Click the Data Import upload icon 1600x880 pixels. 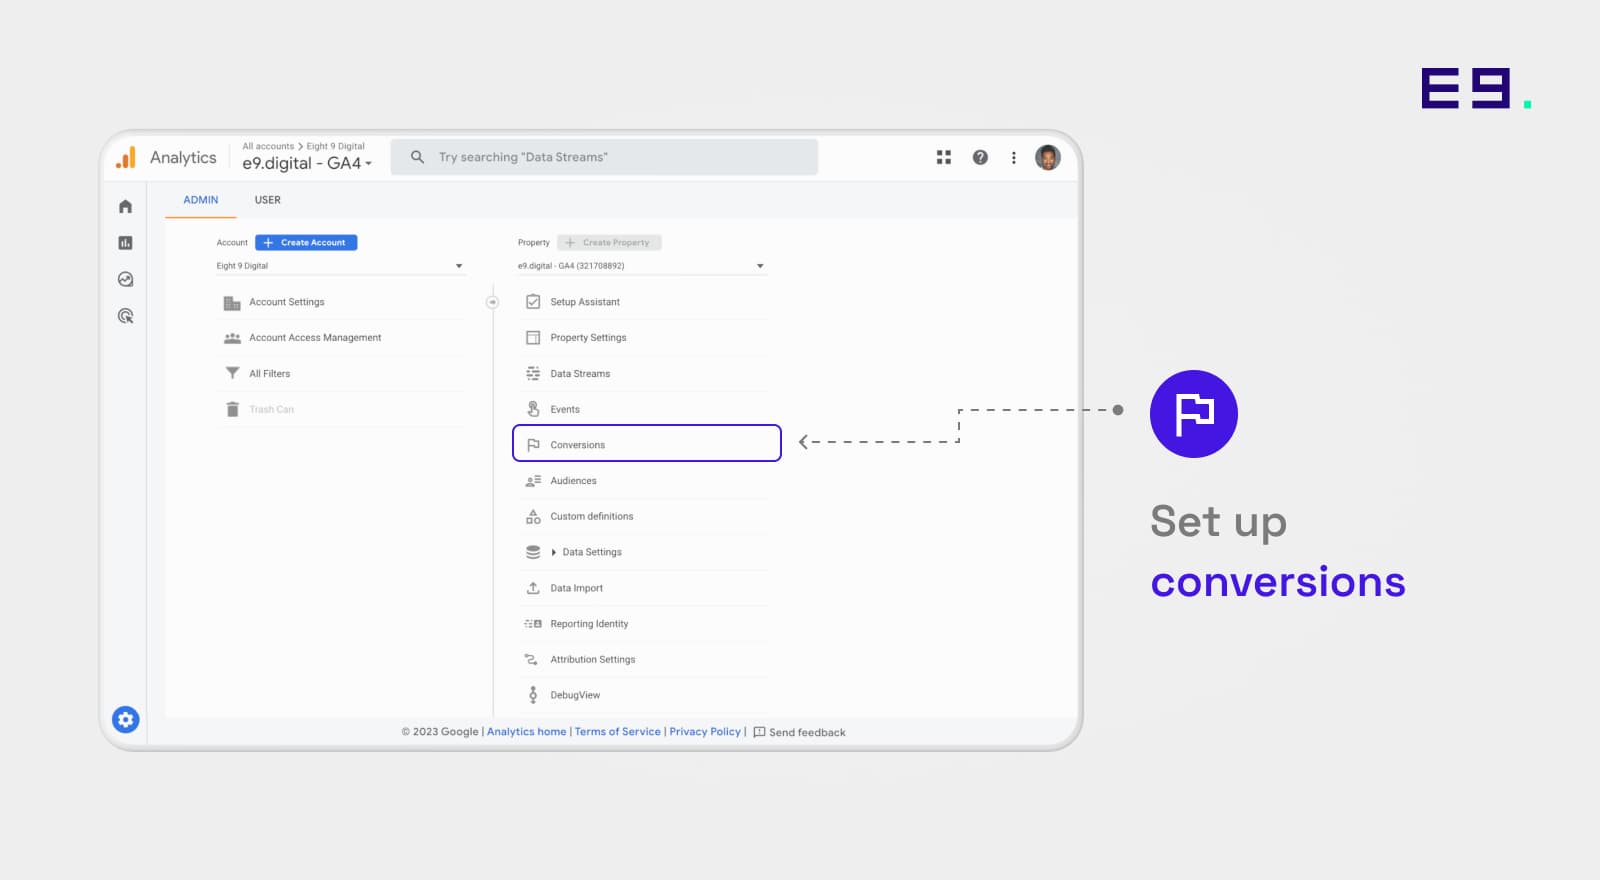click(533, 588)
